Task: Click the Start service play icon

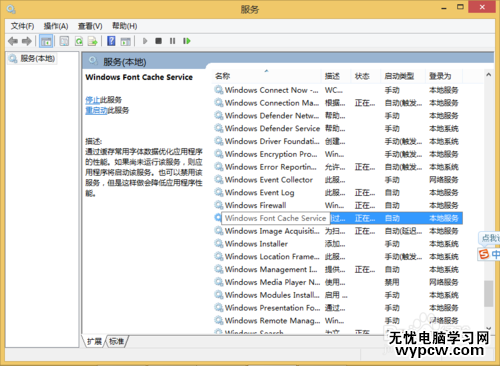Action: click(x=145, y=41)
